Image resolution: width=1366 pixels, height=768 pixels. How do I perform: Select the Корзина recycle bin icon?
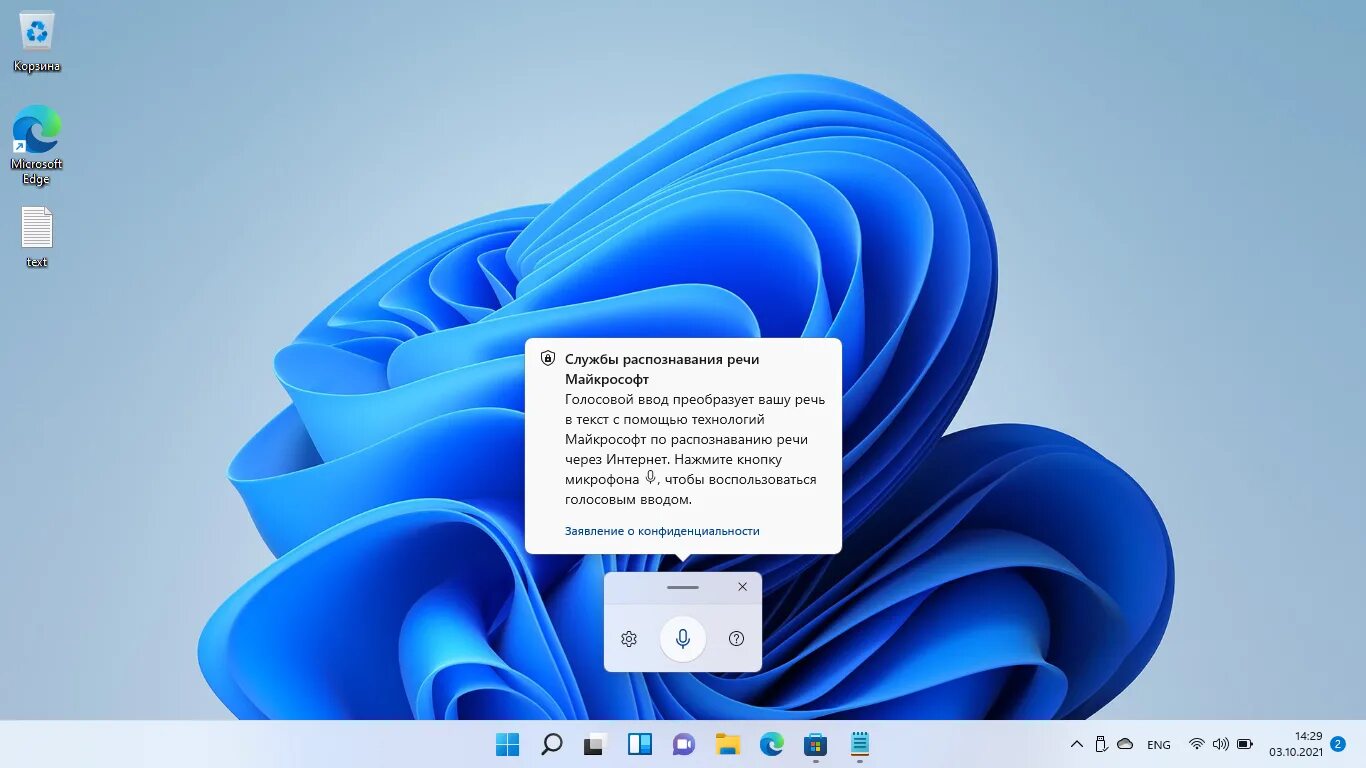[x=37, y=43]
